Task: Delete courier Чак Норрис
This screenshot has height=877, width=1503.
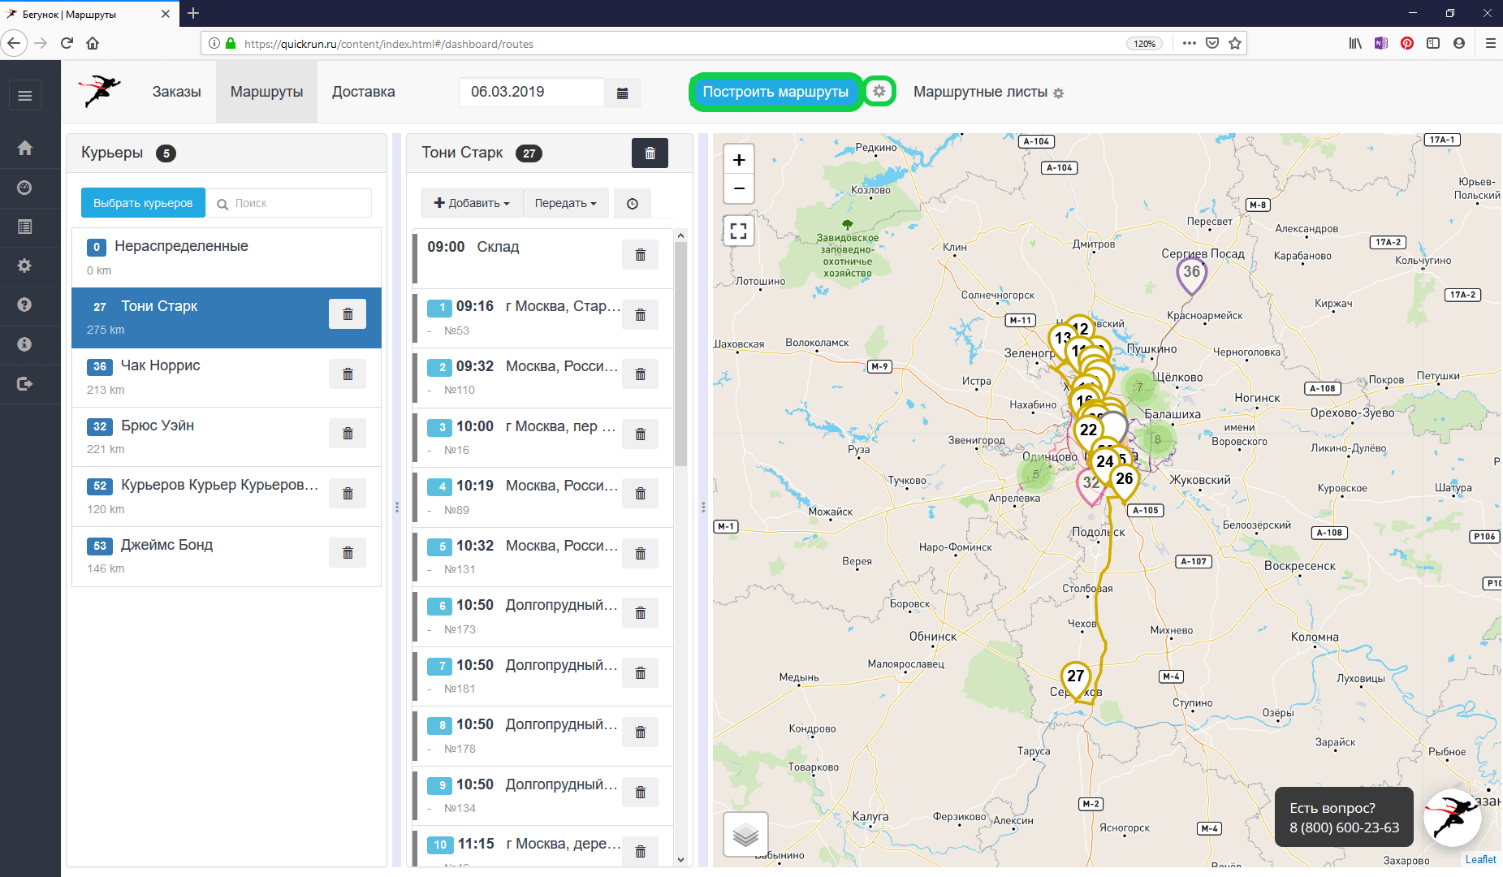Action: [x=348, y=374]
